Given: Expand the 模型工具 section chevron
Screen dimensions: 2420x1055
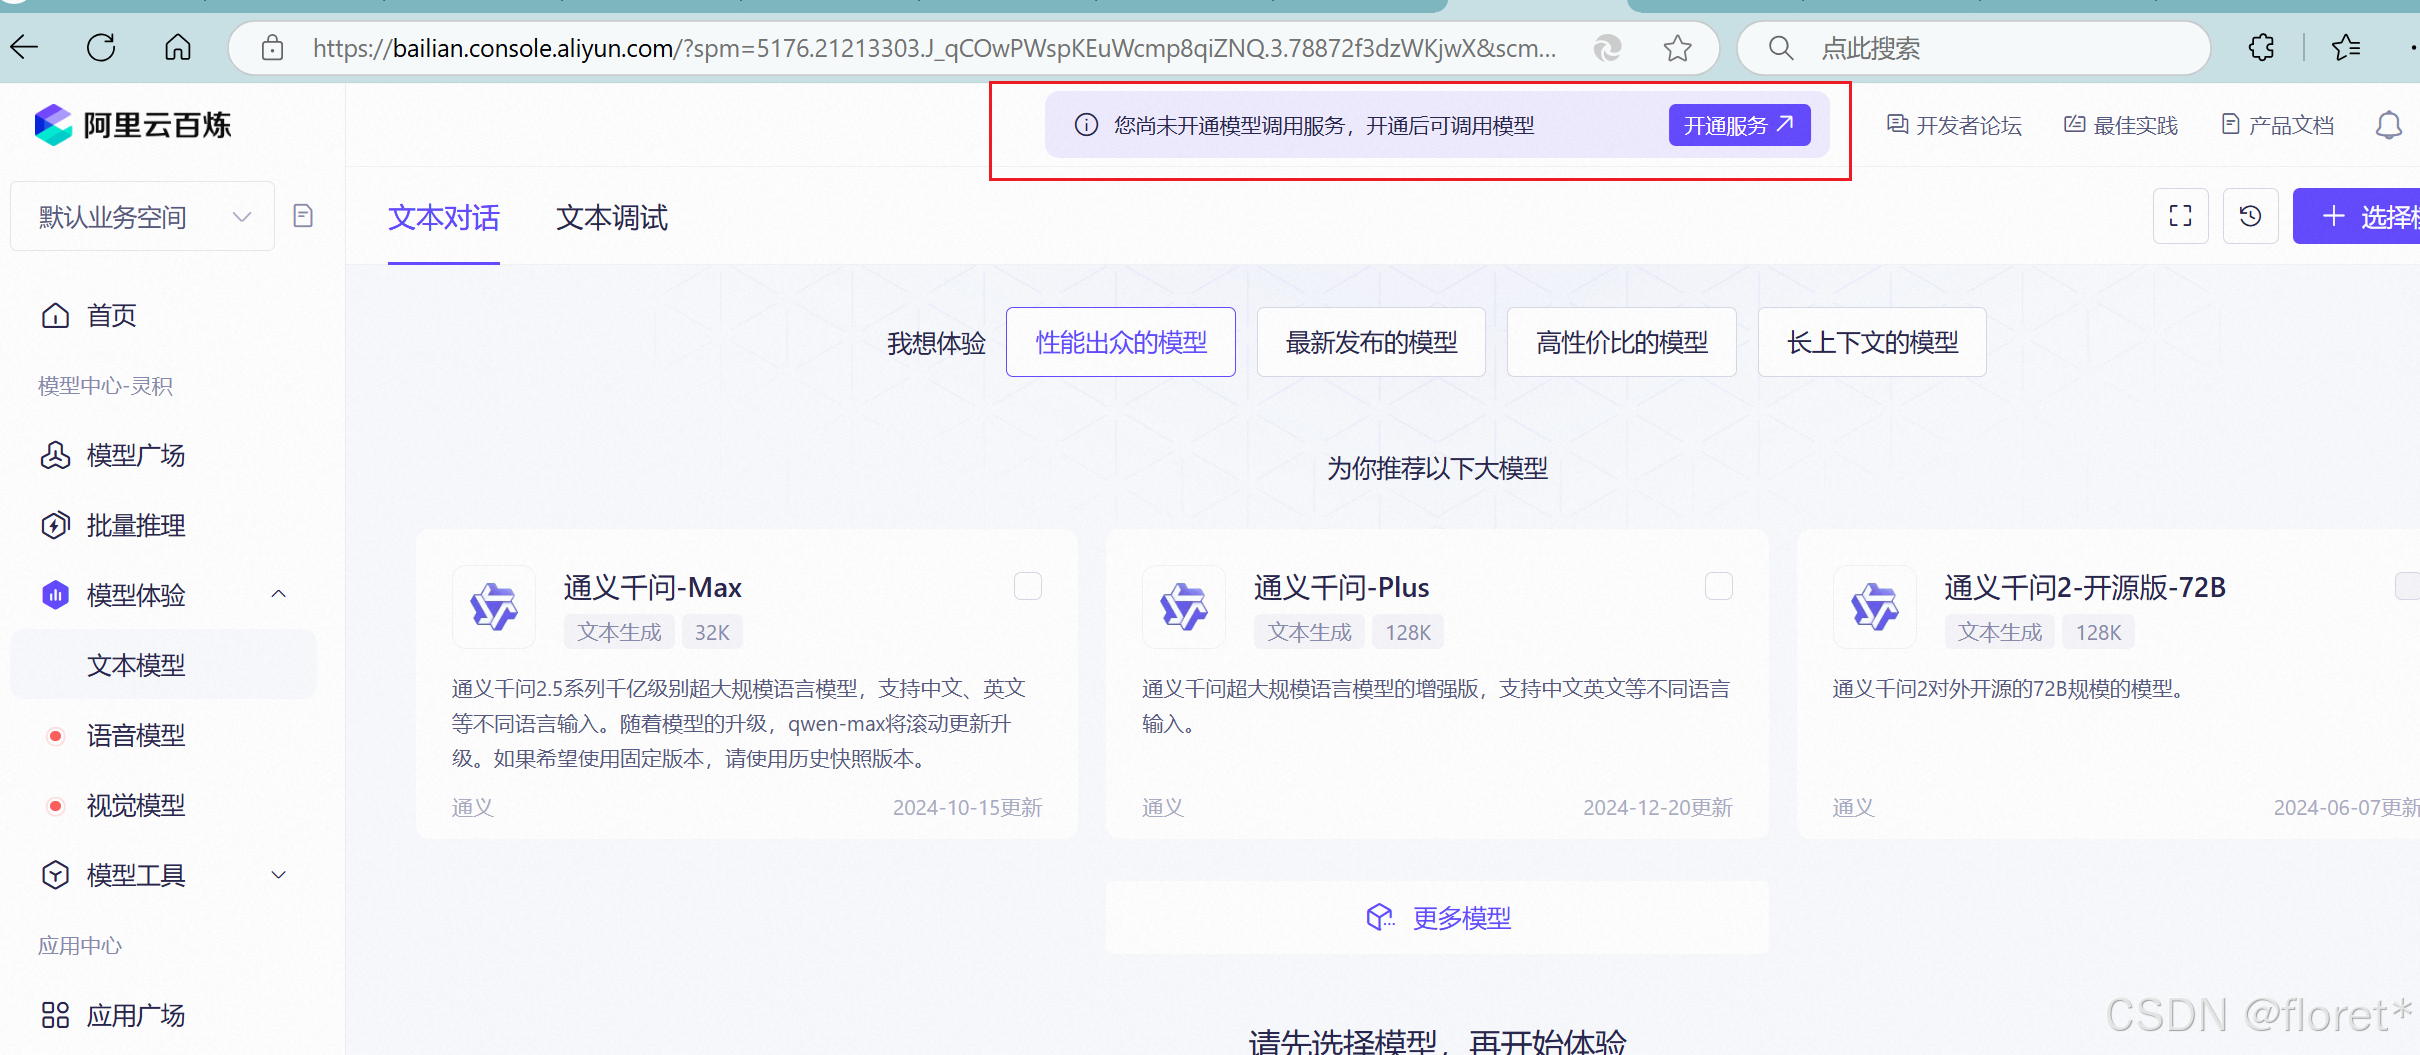Looking at the screenshot, I should click(279, 875).
